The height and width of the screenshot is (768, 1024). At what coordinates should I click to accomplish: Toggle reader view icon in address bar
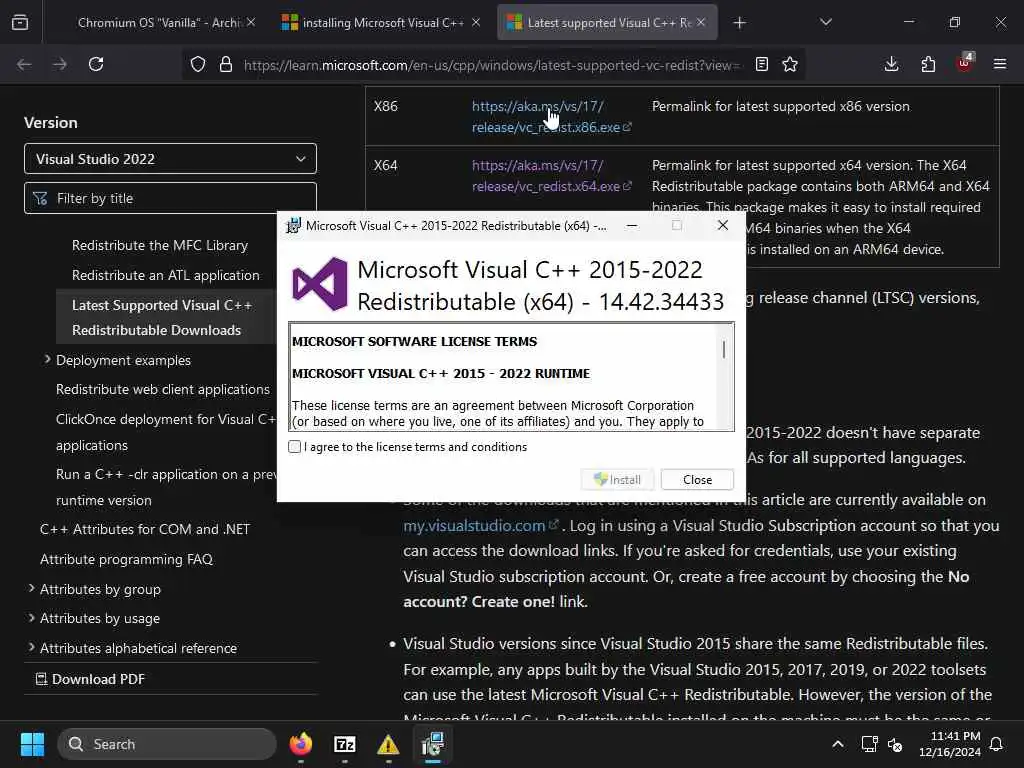coord(761,64)
